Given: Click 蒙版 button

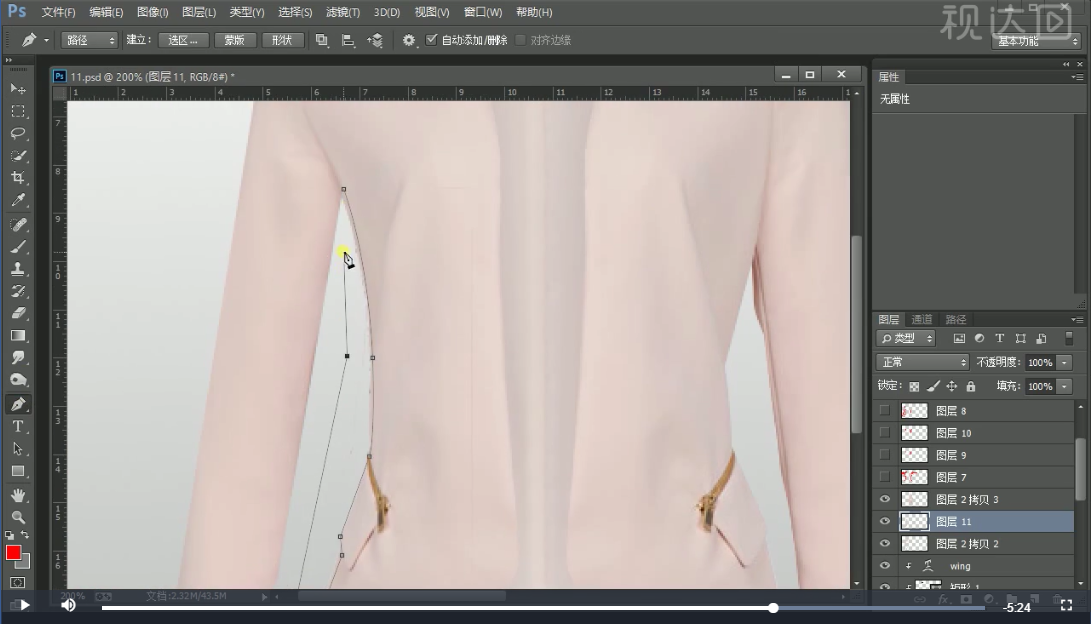Looking at the screenshot, I should coord(234,40).
